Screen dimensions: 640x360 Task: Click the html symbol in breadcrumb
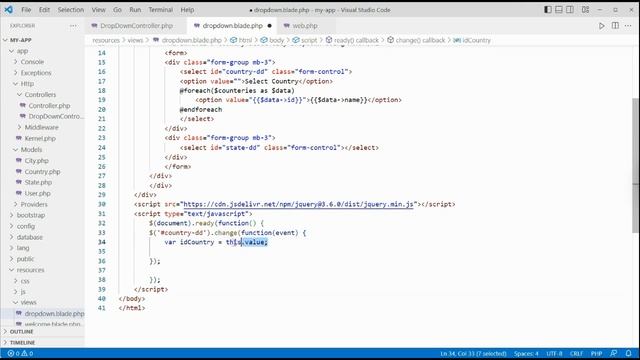point(241,40)
